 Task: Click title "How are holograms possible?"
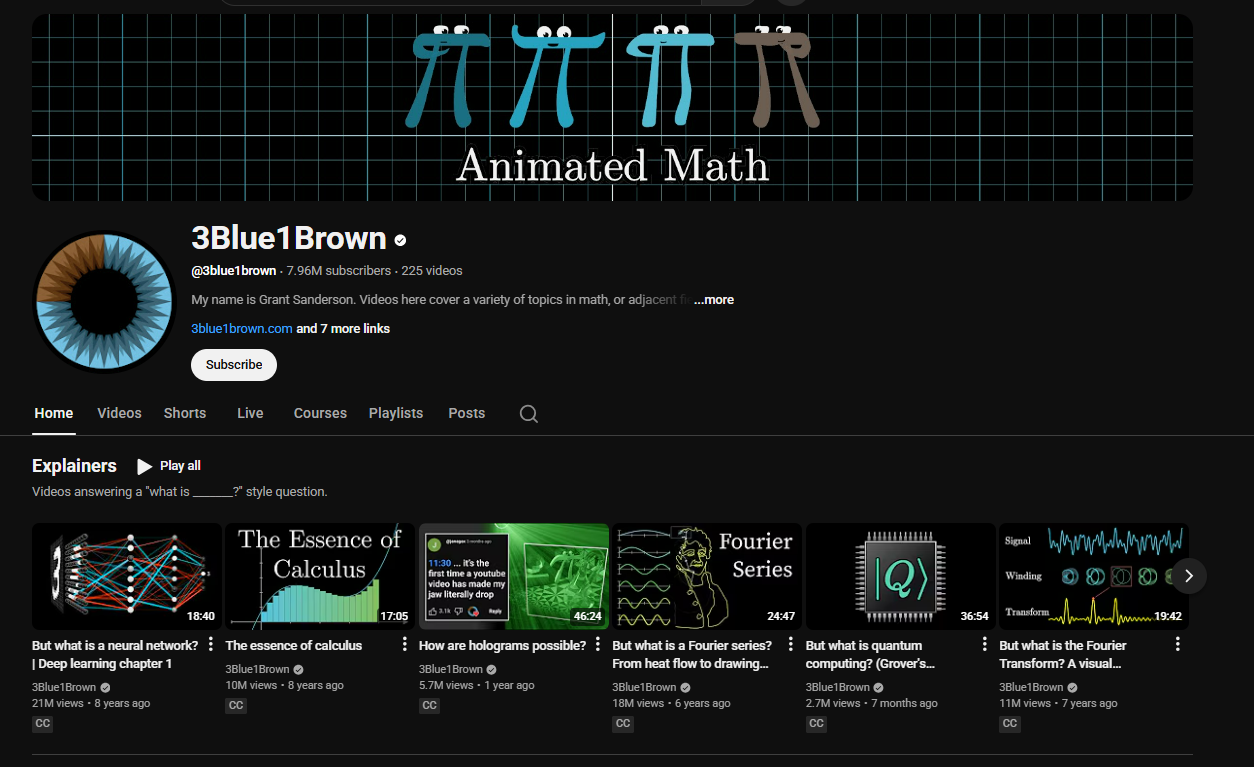click(x=503, y=646)
